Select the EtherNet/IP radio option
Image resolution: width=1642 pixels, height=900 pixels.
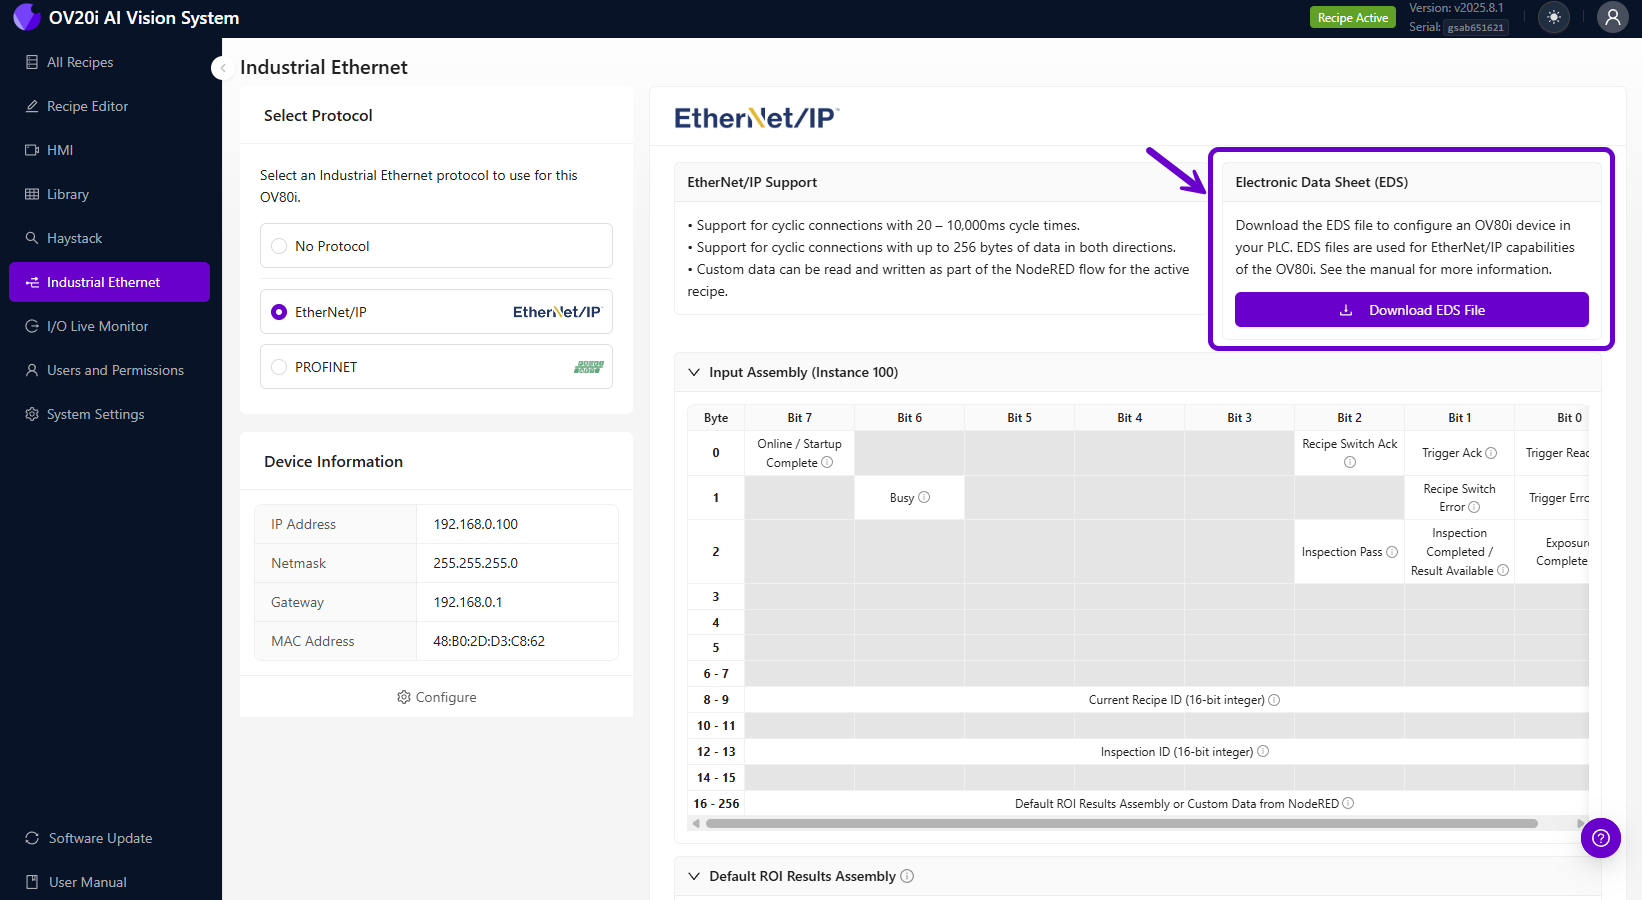[x=279, y=312]
